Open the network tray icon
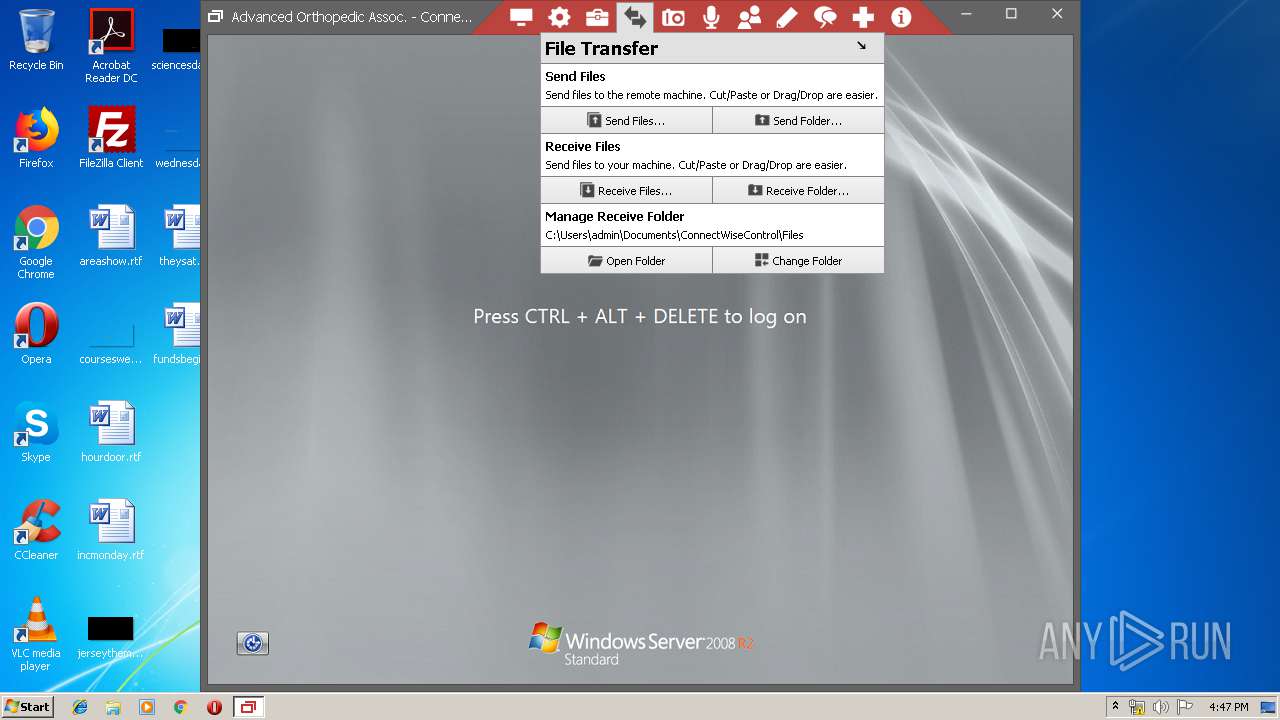The width and height of the screenshot is (1280, 720). click(1137, 707)
